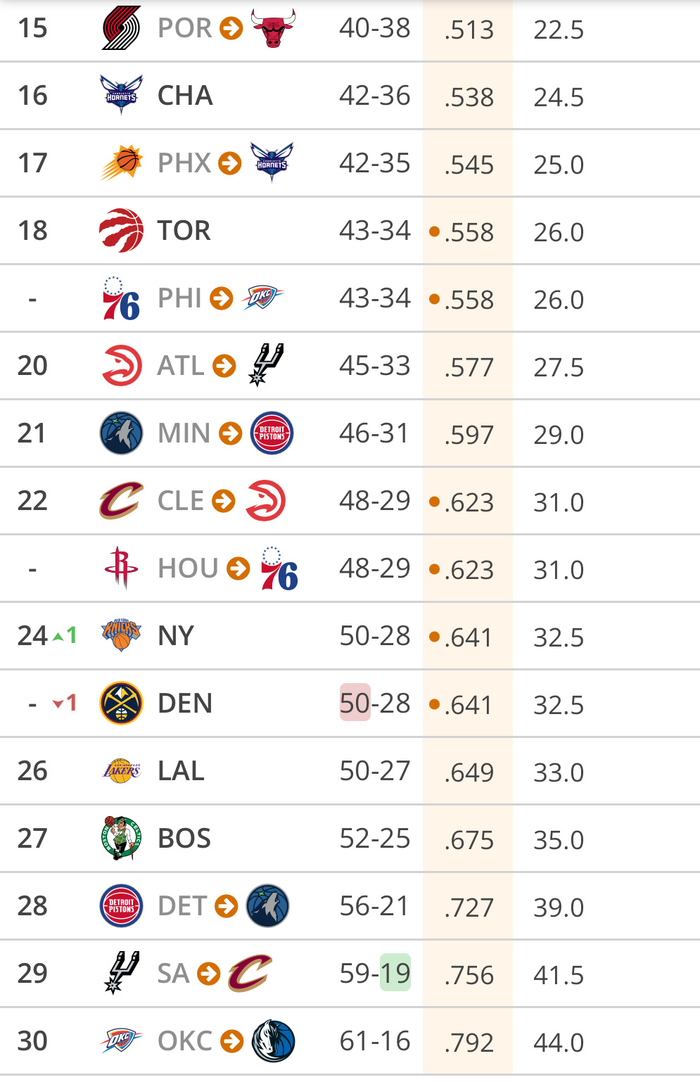This screenshot has width=700, height=1082.
Task: Click the Rockets logo left of HOU
Action: pos(121,568)
